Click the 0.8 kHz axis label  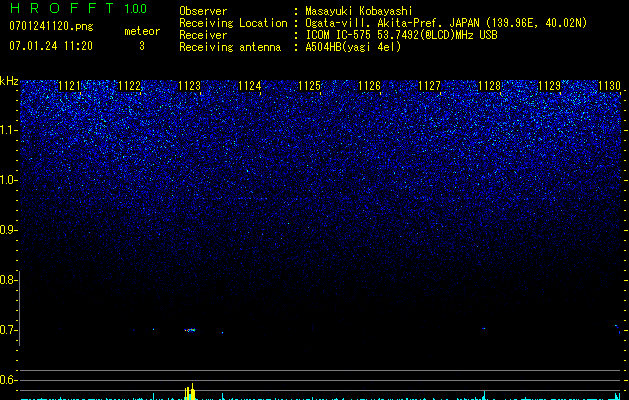click(x=8, y=280)
